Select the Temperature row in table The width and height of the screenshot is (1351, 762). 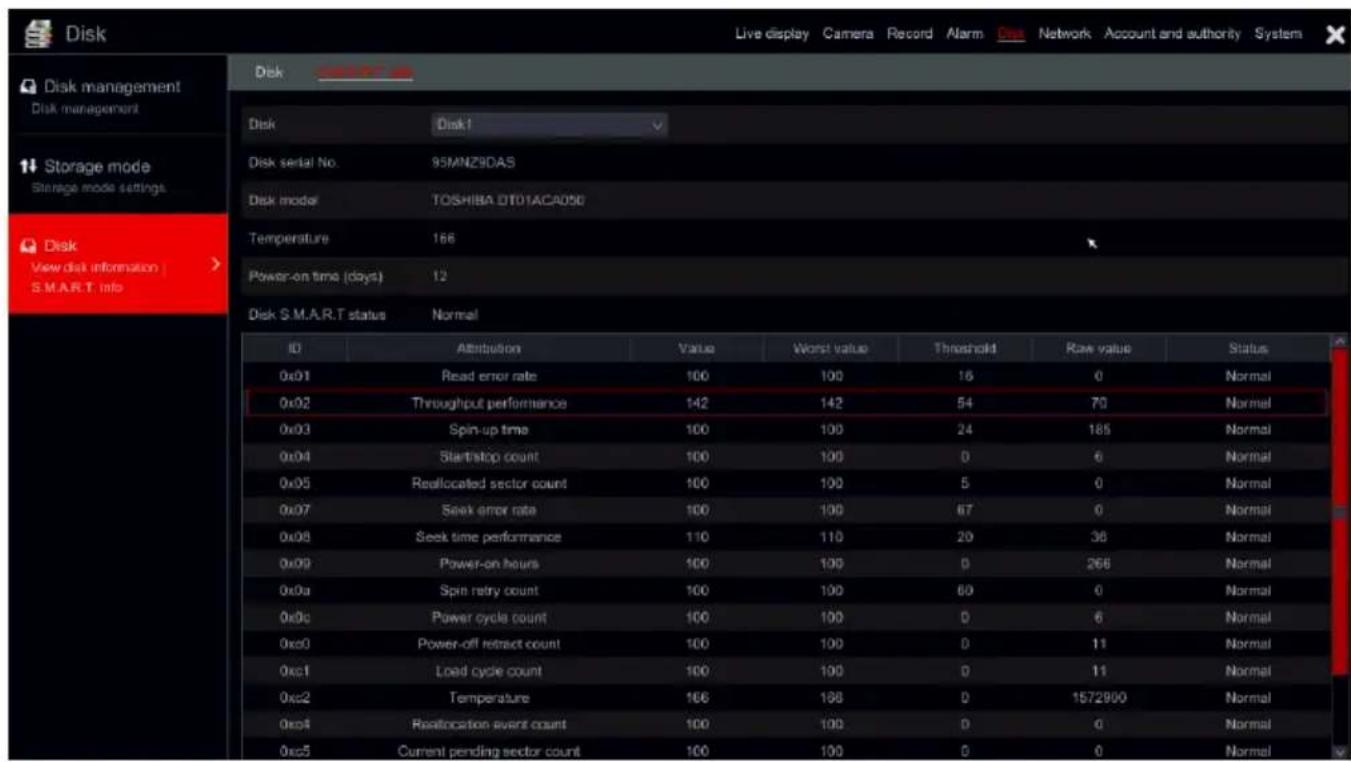(787, 698)
